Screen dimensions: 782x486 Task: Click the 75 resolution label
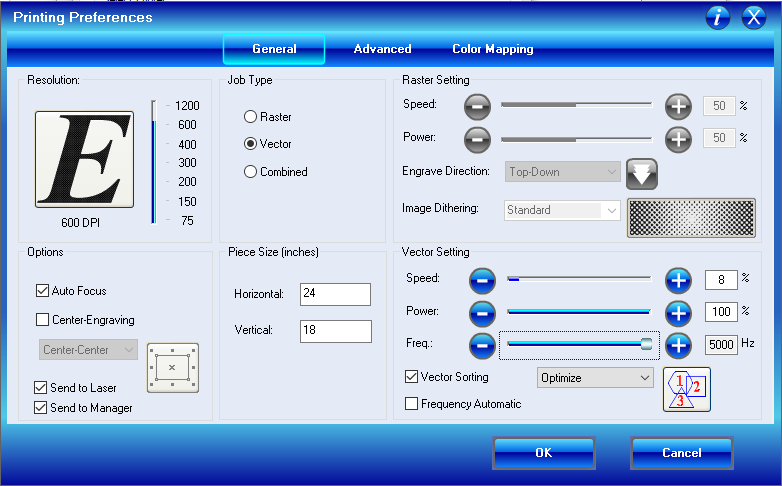coord(187,221)
